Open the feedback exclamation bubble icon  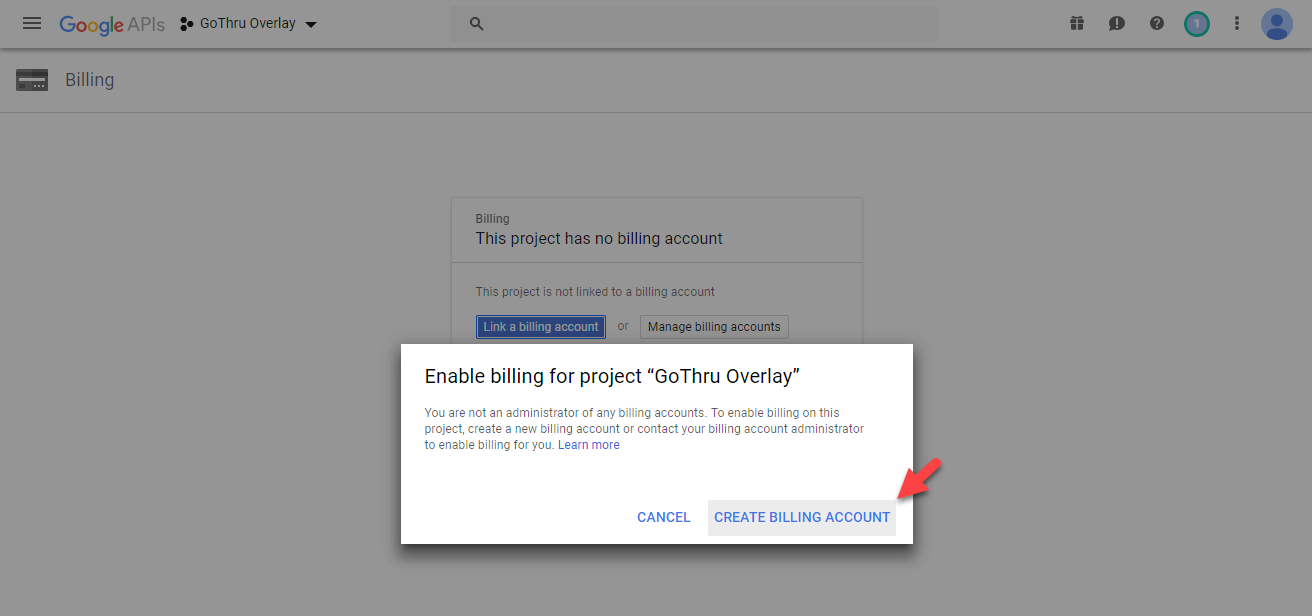click(x=1117, y=22)
